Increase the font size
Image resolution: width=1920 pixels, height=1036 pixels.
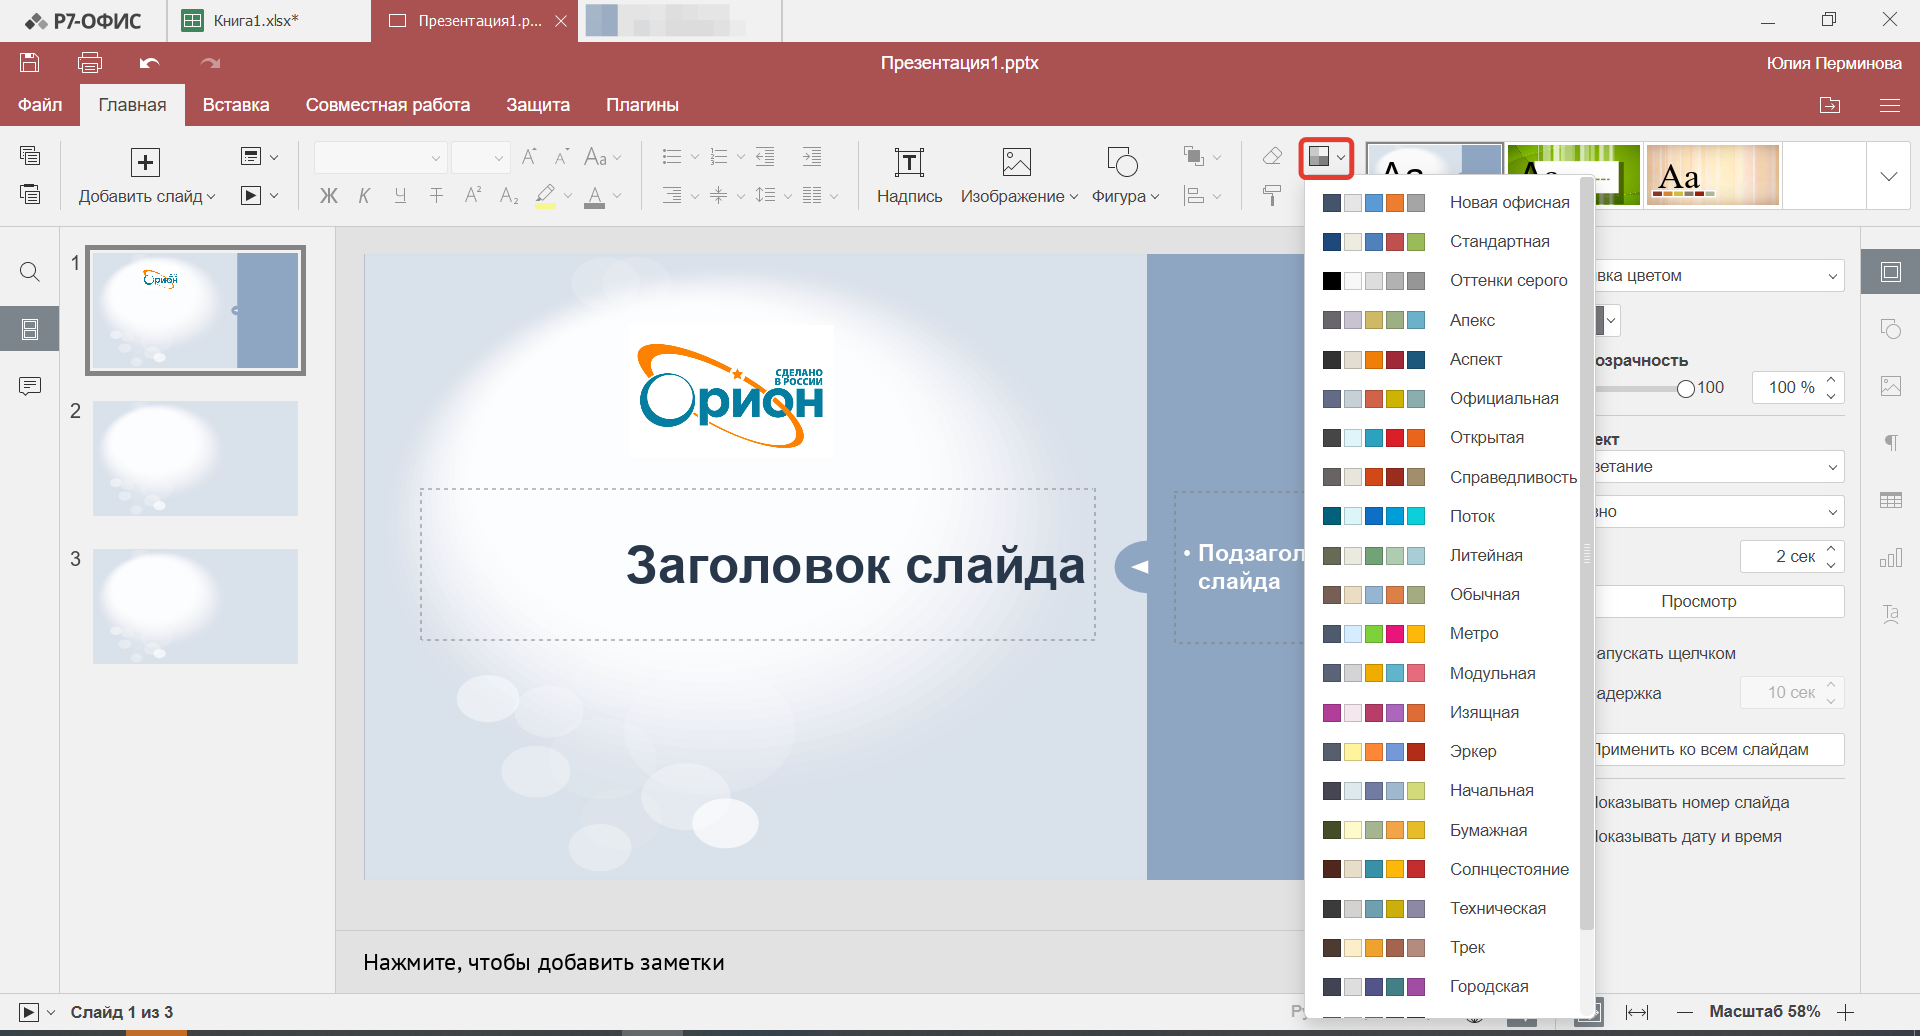(529, 157)
